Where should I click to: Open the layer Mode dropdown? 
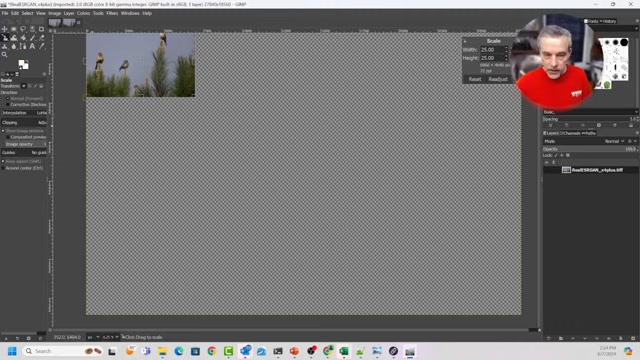pos(614,141)
